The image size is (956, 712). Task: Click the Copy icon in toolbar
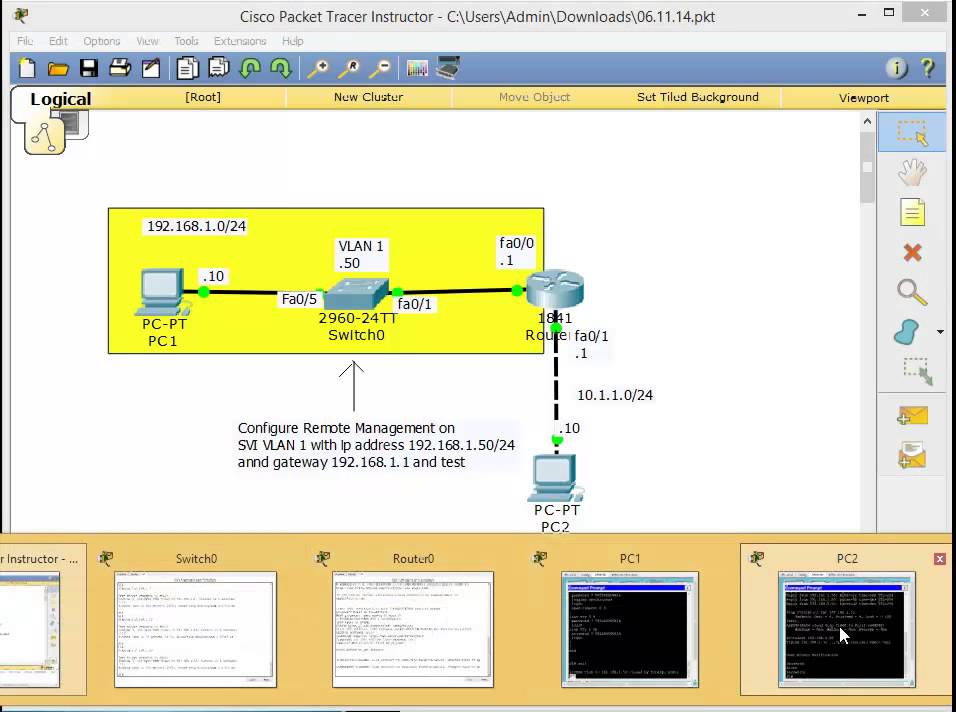(x=188, y=68)
